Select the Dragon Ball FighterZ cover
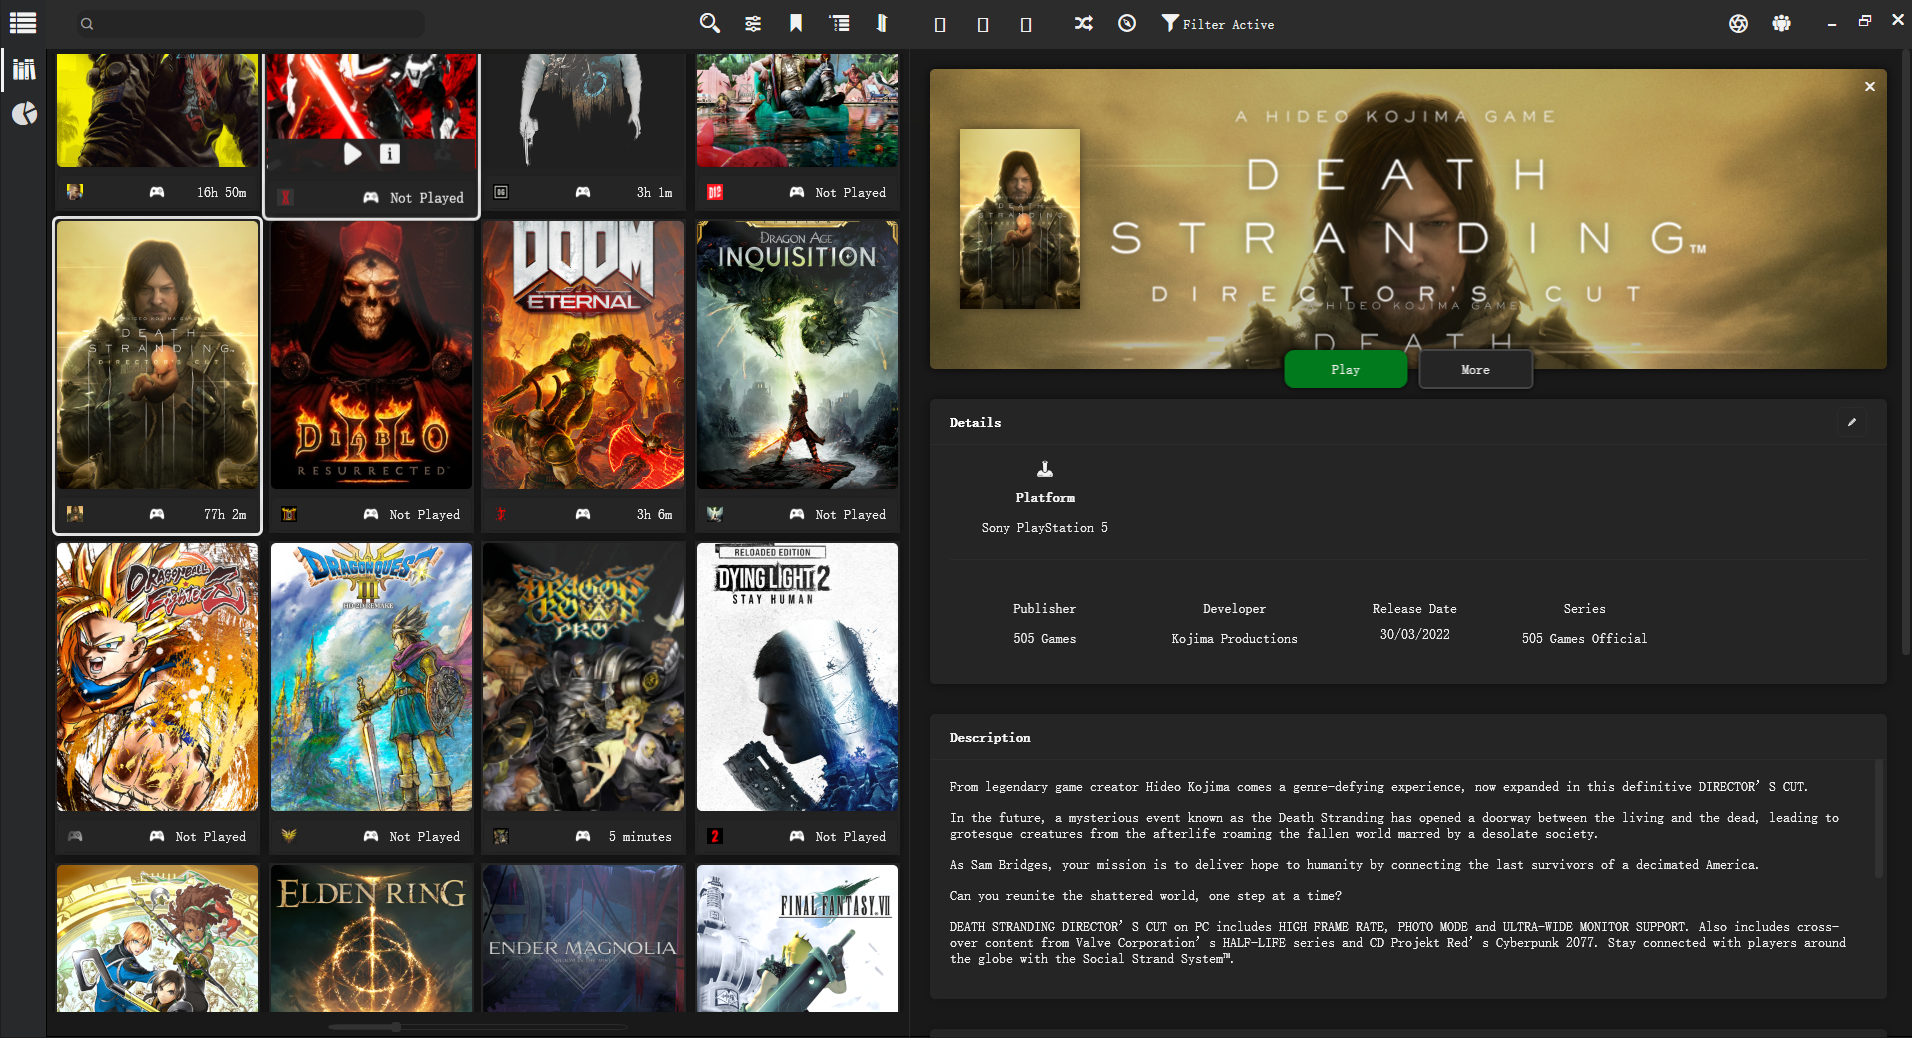 pos(157,677)
